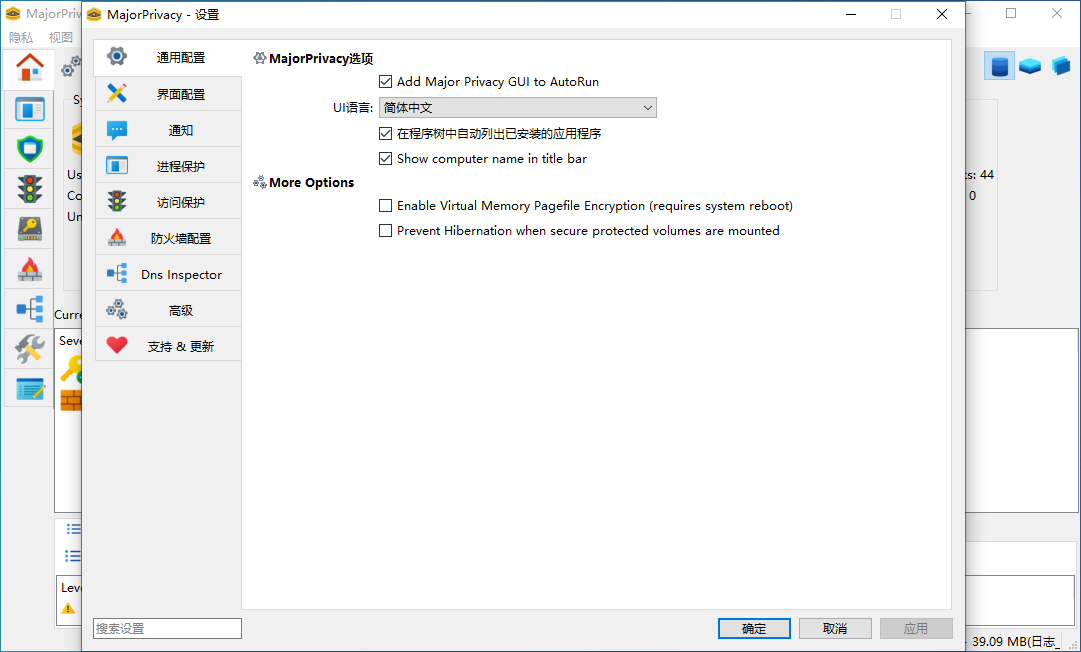Select the blue shield sidebar icon
The height and width of the screenshot is (652, 1081).
pyautogui.click(x=29, y=148)
